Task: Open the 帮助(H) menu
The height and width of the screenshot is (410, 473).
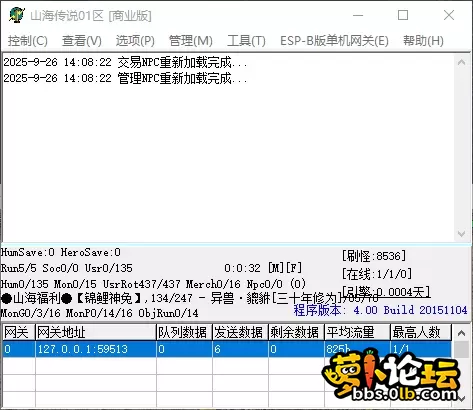Action: [x=423, y=41]
